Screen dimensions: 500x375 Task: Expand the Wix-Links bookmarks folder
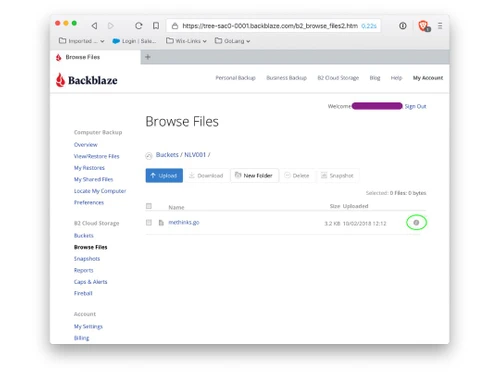pyautogui.click(x=186, y=41)
